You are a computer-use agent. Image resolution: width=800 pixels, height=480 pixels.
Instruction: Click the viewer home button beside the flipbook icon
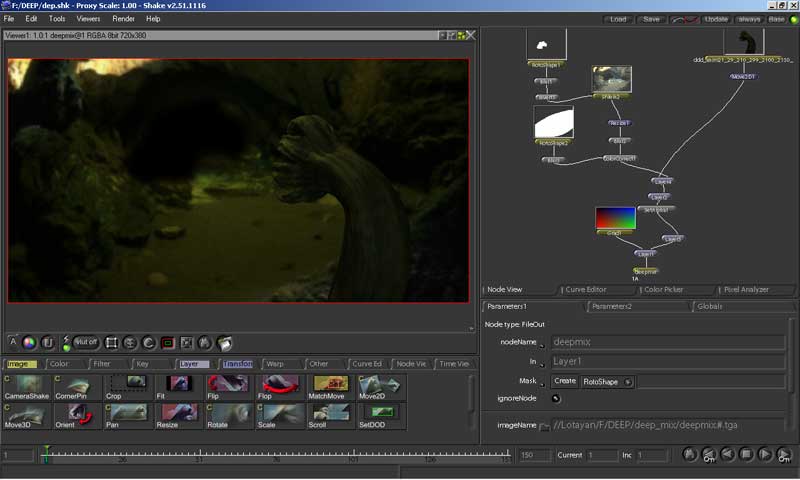coord(205,343)
